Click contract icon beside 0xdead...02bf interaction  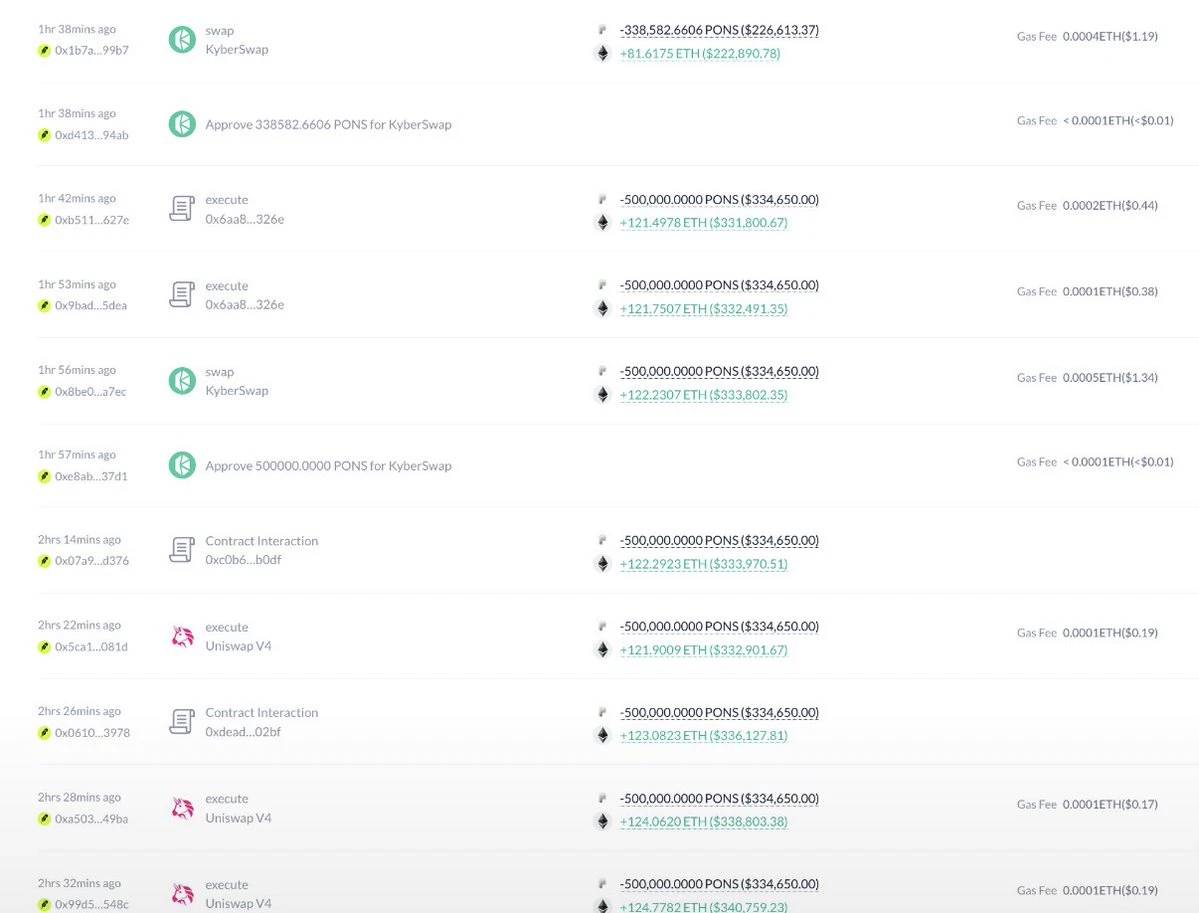[182, 722]
